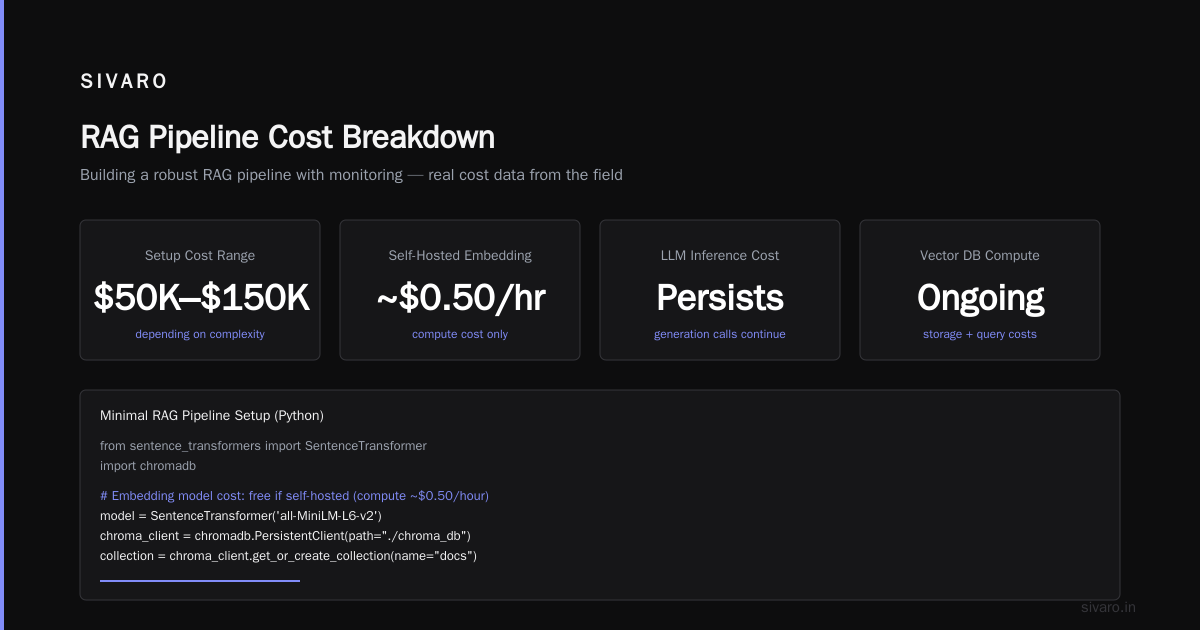Screen dimensions: 1200x630
Task: Click the storage + query costs caption
Action: (980, 334)
